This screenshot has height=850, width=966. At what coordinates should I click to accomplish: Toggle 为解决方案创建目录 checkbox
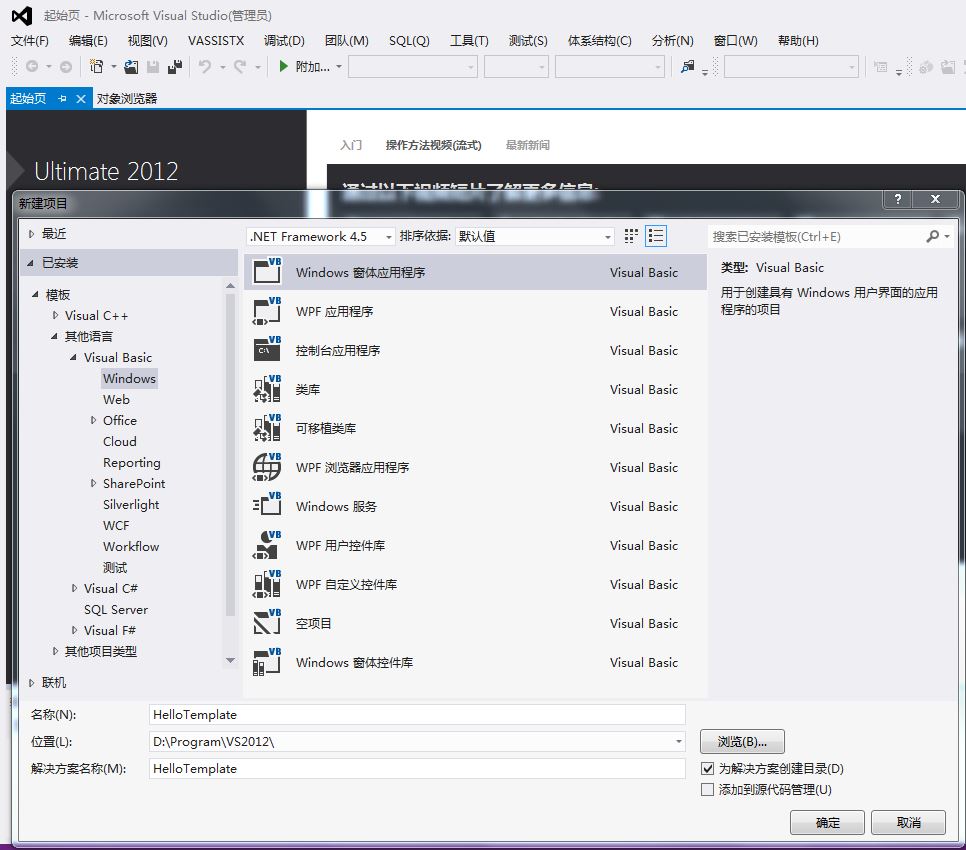coord(707,768)
